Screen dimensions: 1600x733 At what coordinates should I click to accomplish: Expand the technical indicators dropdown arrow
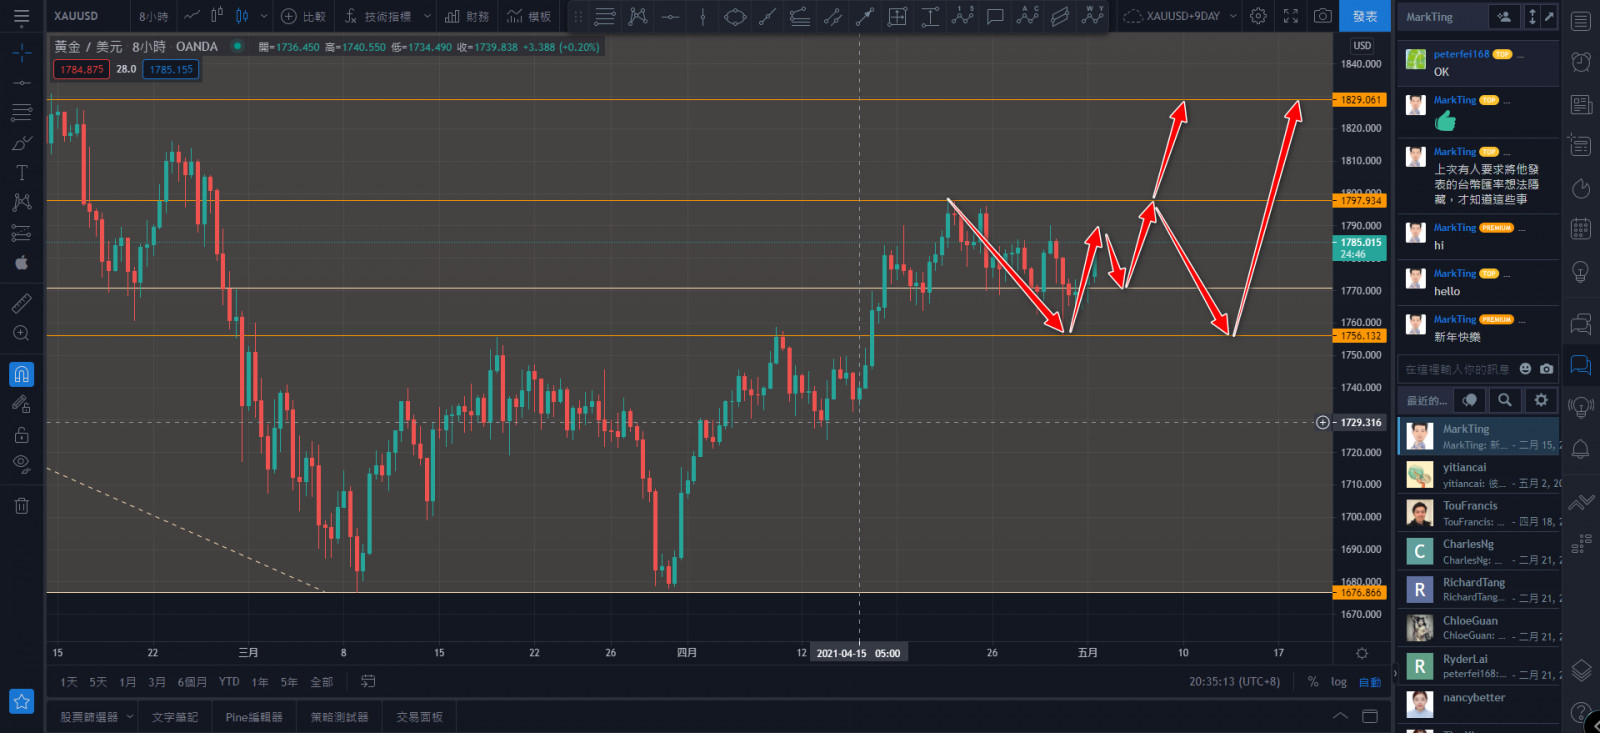coord(428,17)
